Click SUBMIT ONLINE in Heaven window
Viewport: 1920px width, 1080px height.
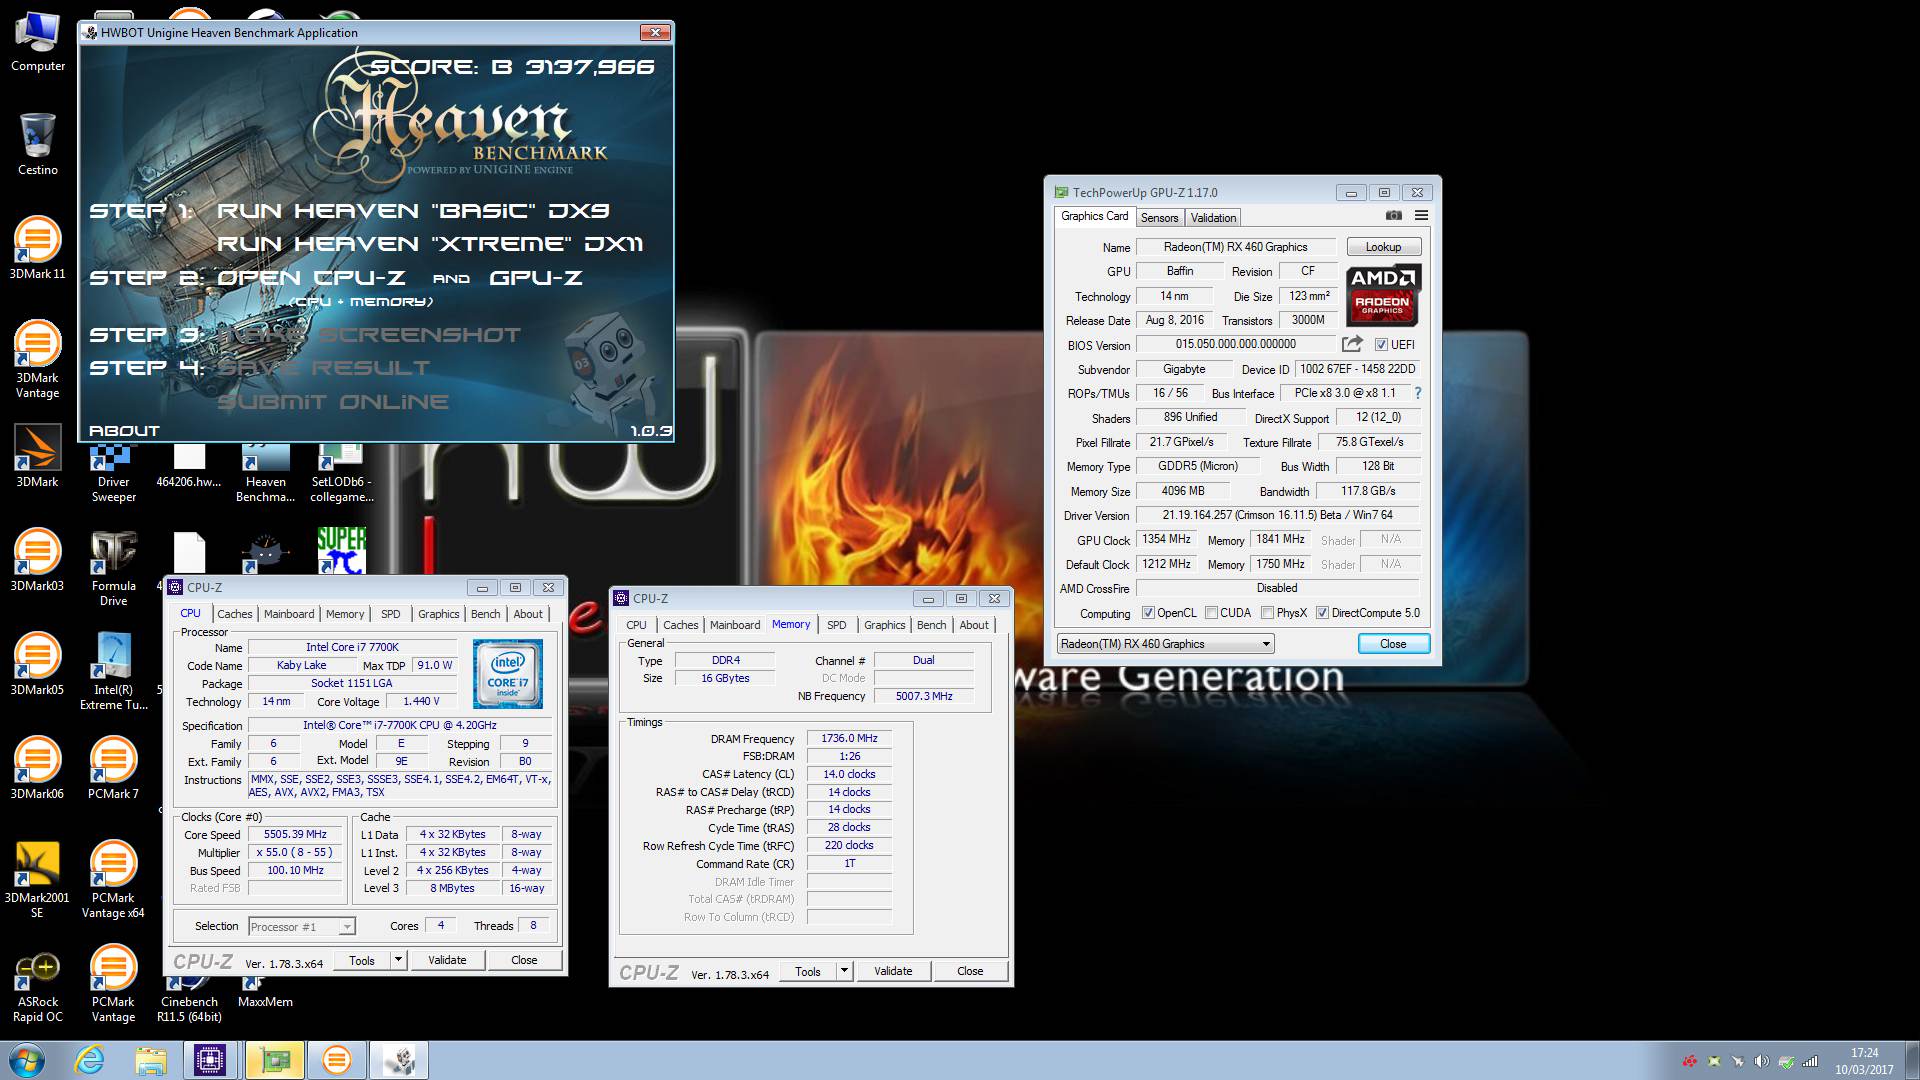[333, 402]
